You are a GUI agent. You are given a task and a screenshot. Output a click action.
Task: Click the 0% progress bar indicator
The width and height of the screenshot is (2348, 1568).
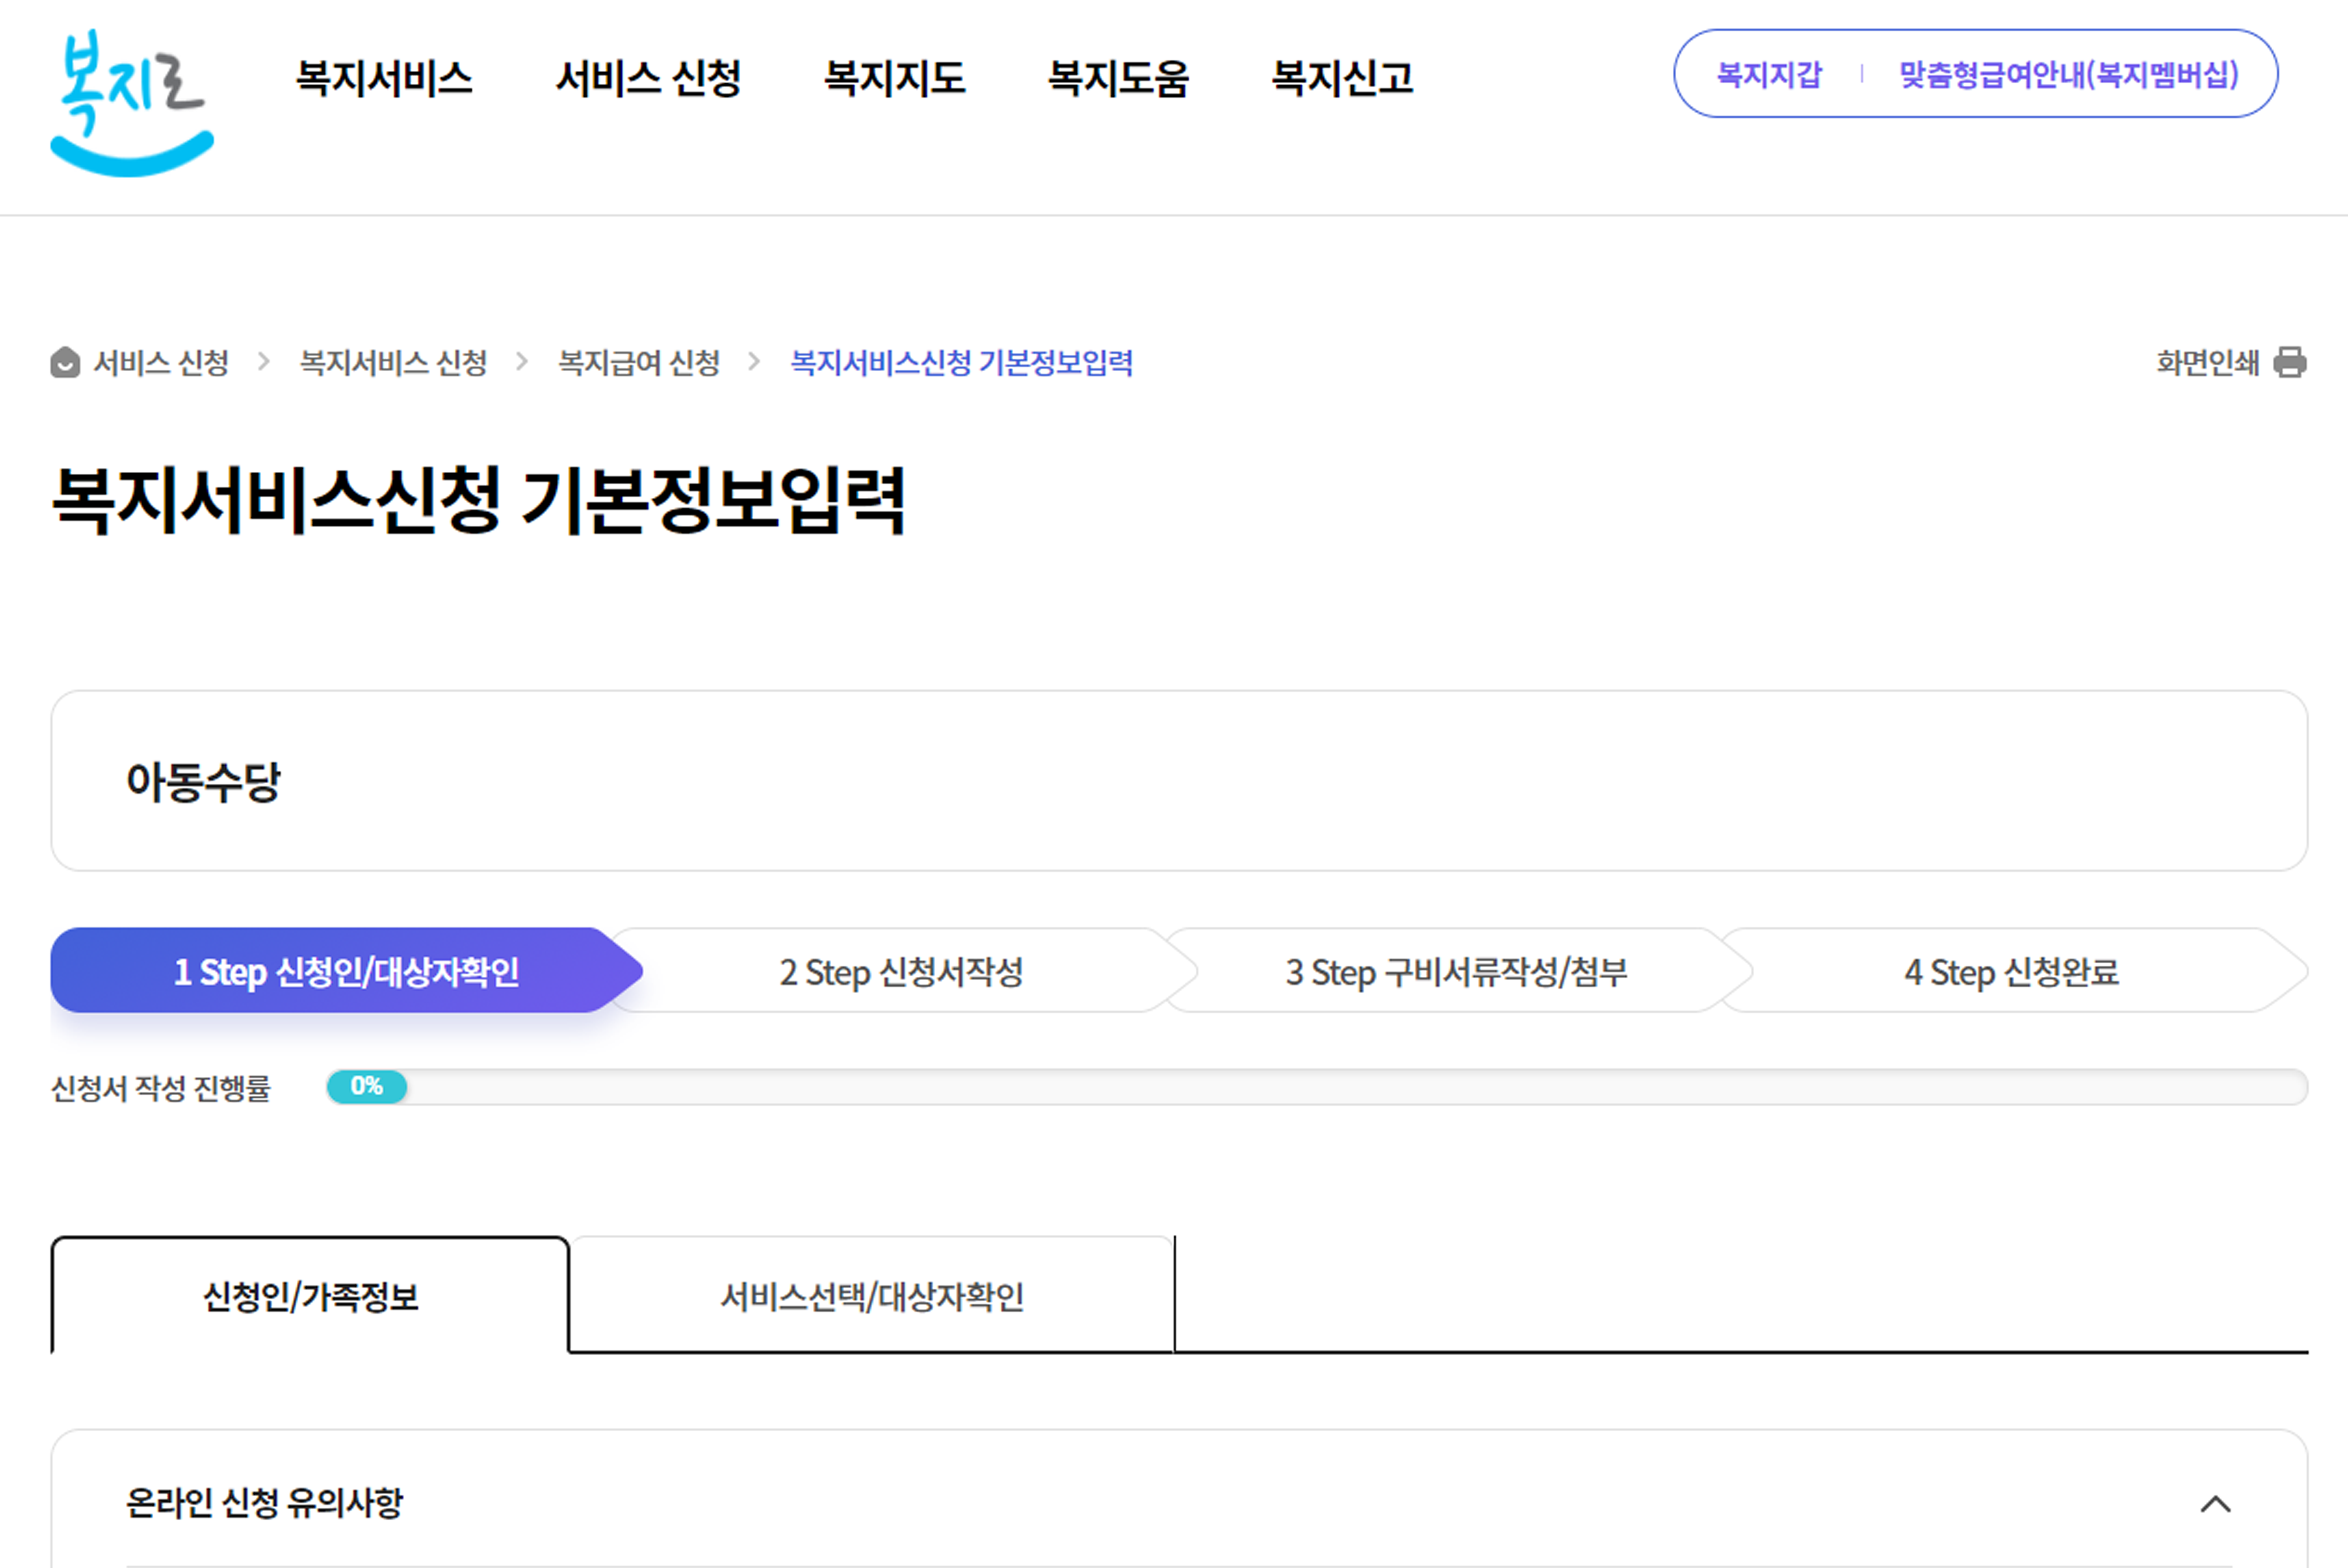[x=366, y=1086]
